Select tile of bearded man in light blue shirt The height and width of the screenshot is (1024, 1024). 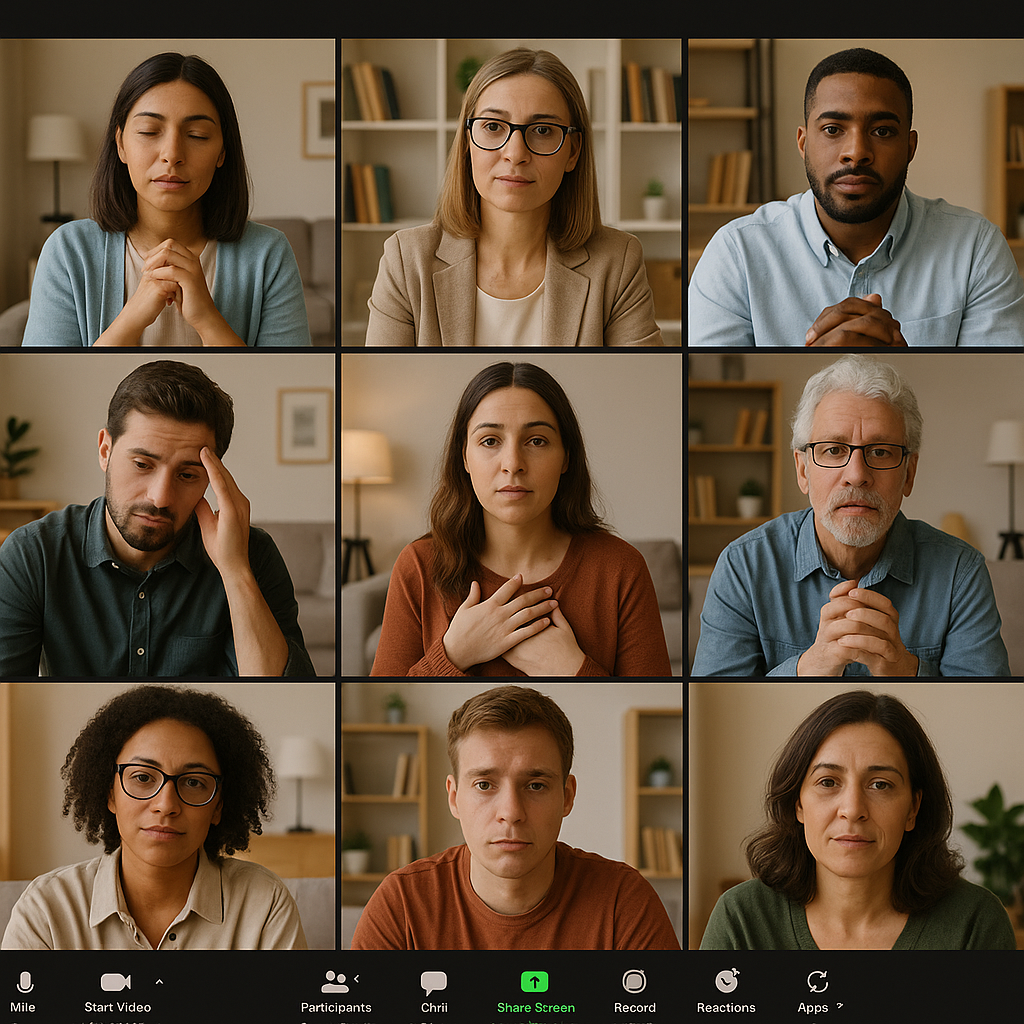pos(856,193)
